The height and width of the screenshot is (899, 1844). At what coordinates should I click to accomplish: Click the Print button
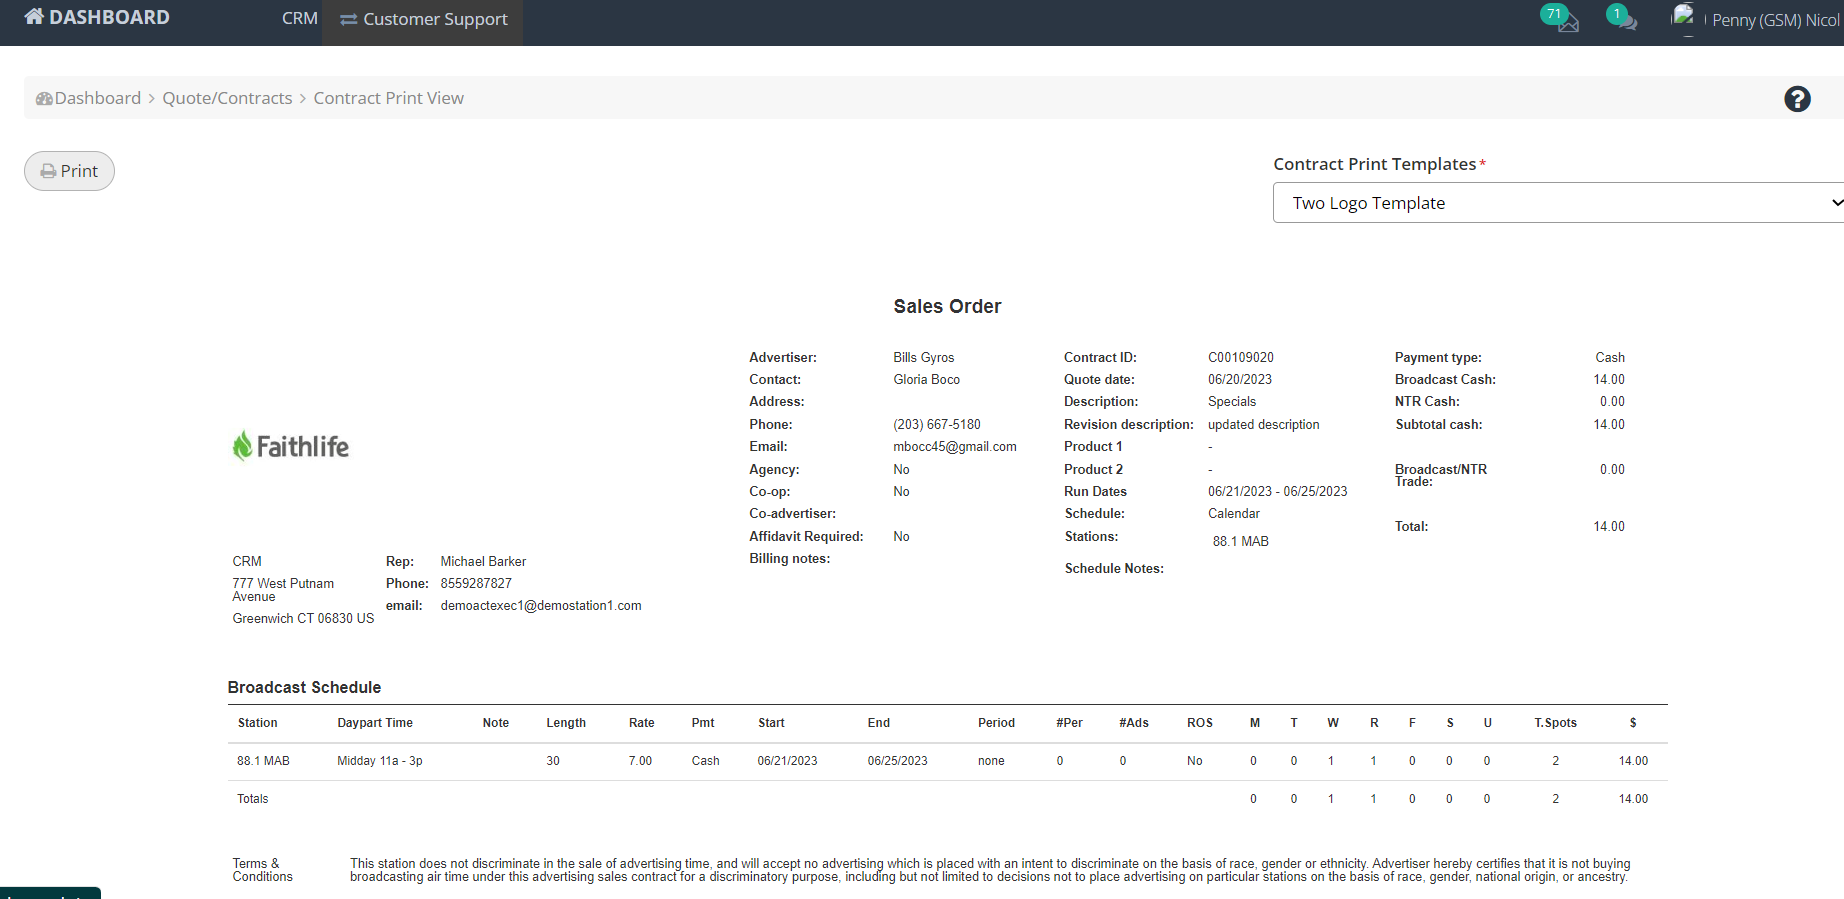(x=69, y=171)
